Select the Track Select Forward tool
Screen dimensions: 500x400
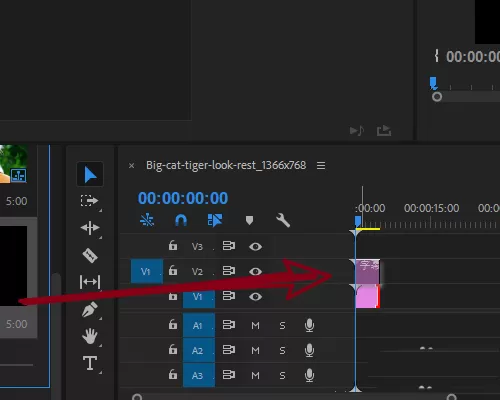tap(89, 201)
